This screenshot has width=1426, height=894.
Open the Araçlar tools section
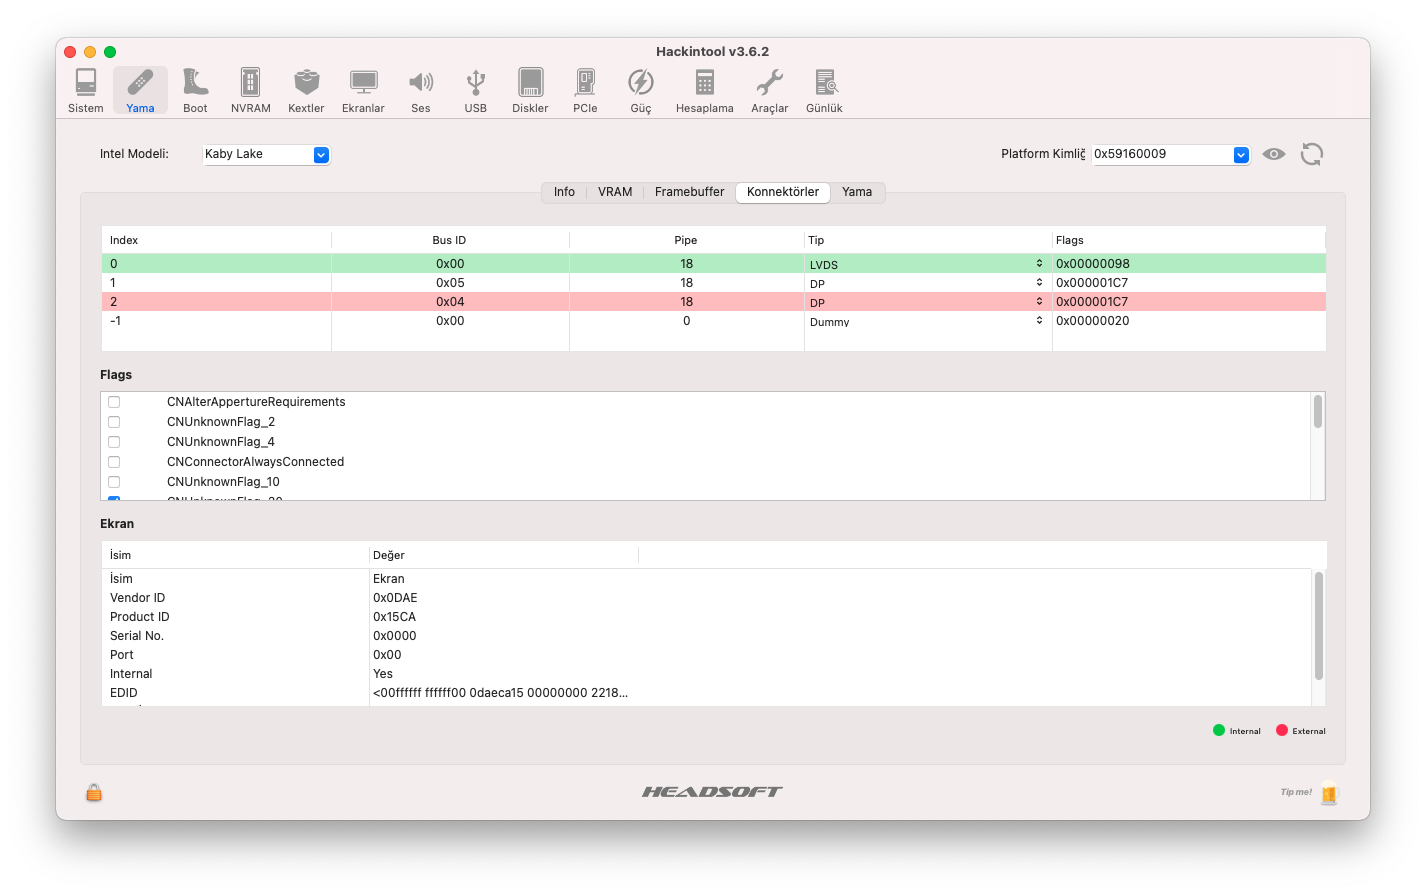click(769, 90)
